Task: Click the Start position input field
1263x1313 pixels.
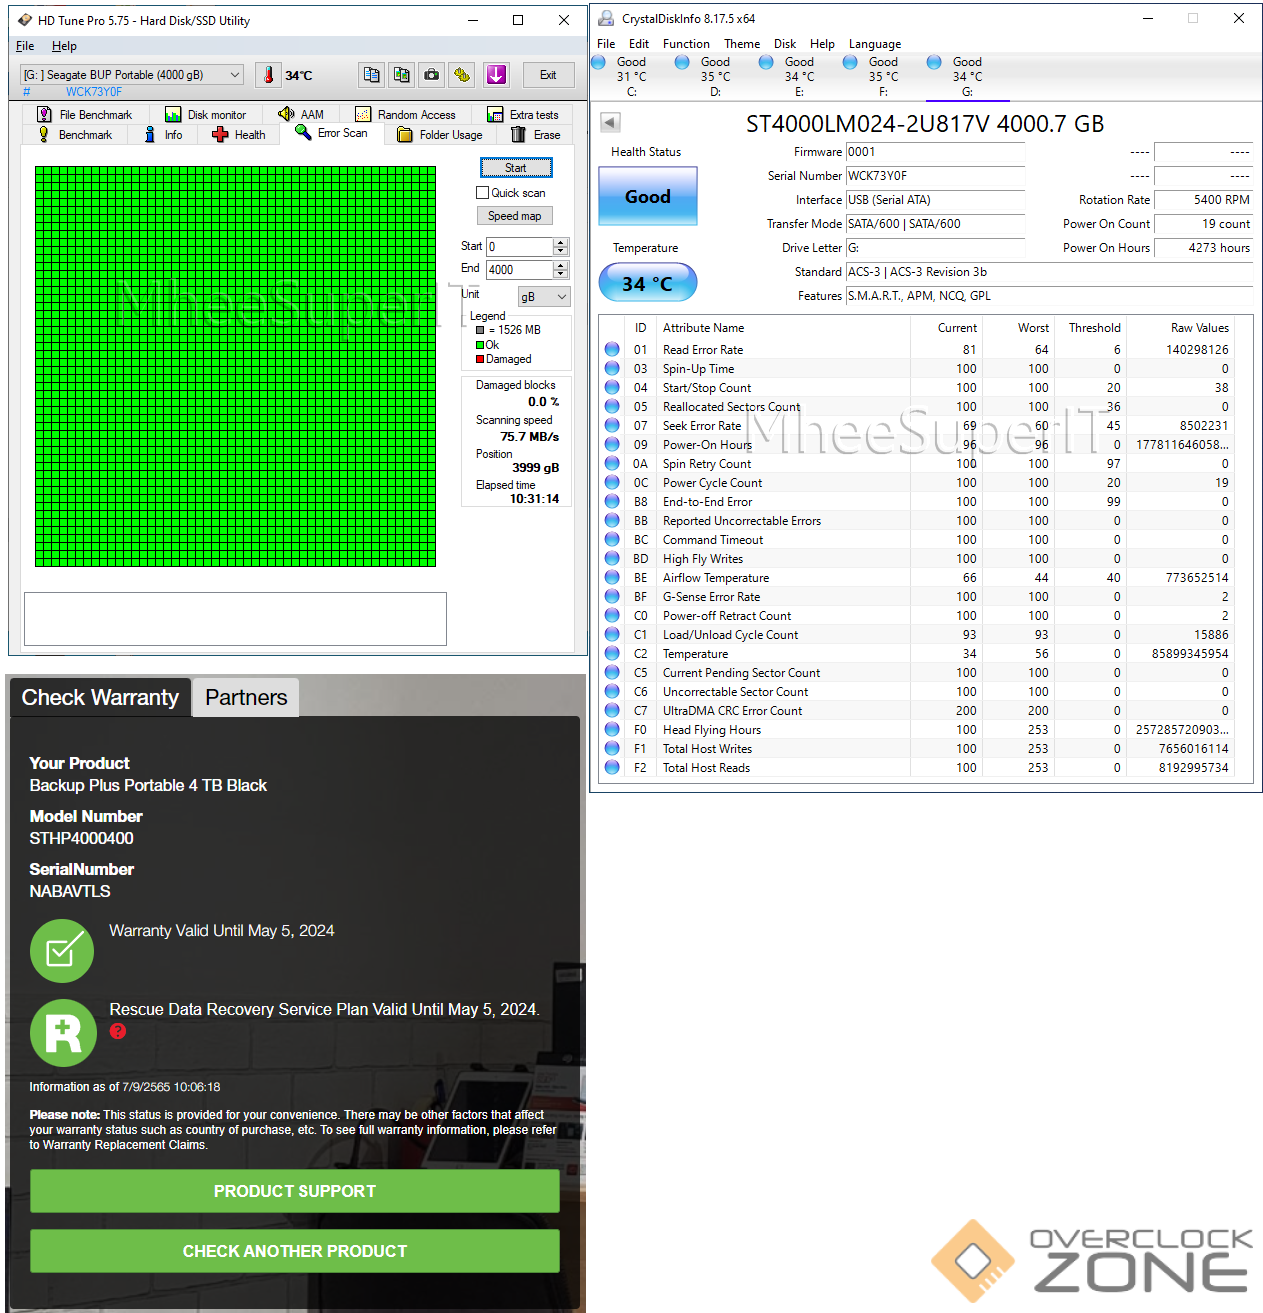Action: pyautogui.click(x=520, y=246)
